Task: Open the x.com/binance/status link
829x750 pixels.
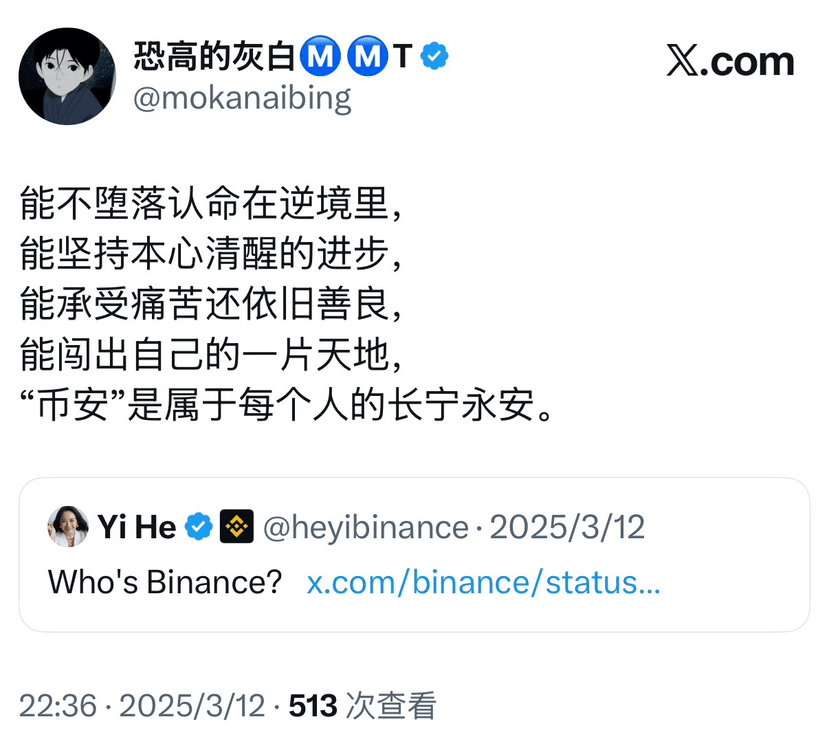Action: pyautogui.click(x=483, y=582)
